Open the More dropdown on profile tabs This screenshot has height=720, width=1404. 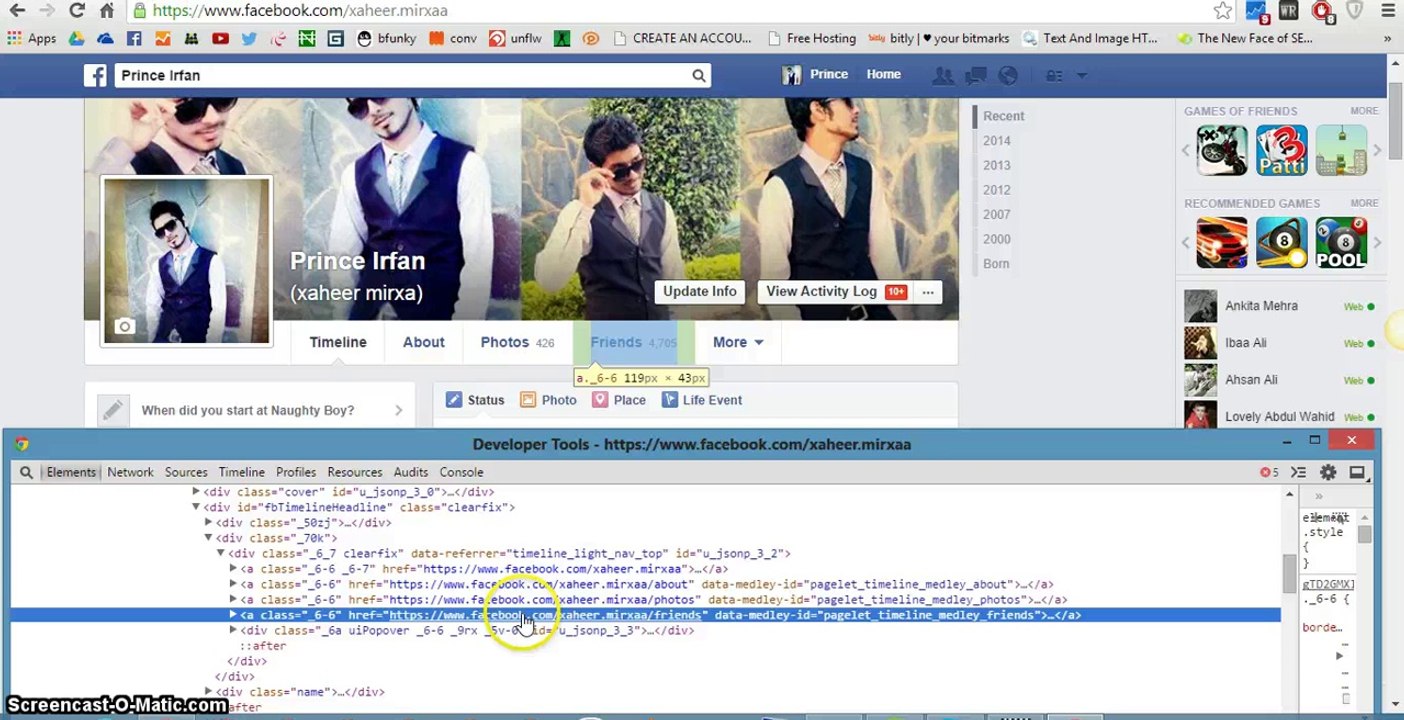point(738,342)
